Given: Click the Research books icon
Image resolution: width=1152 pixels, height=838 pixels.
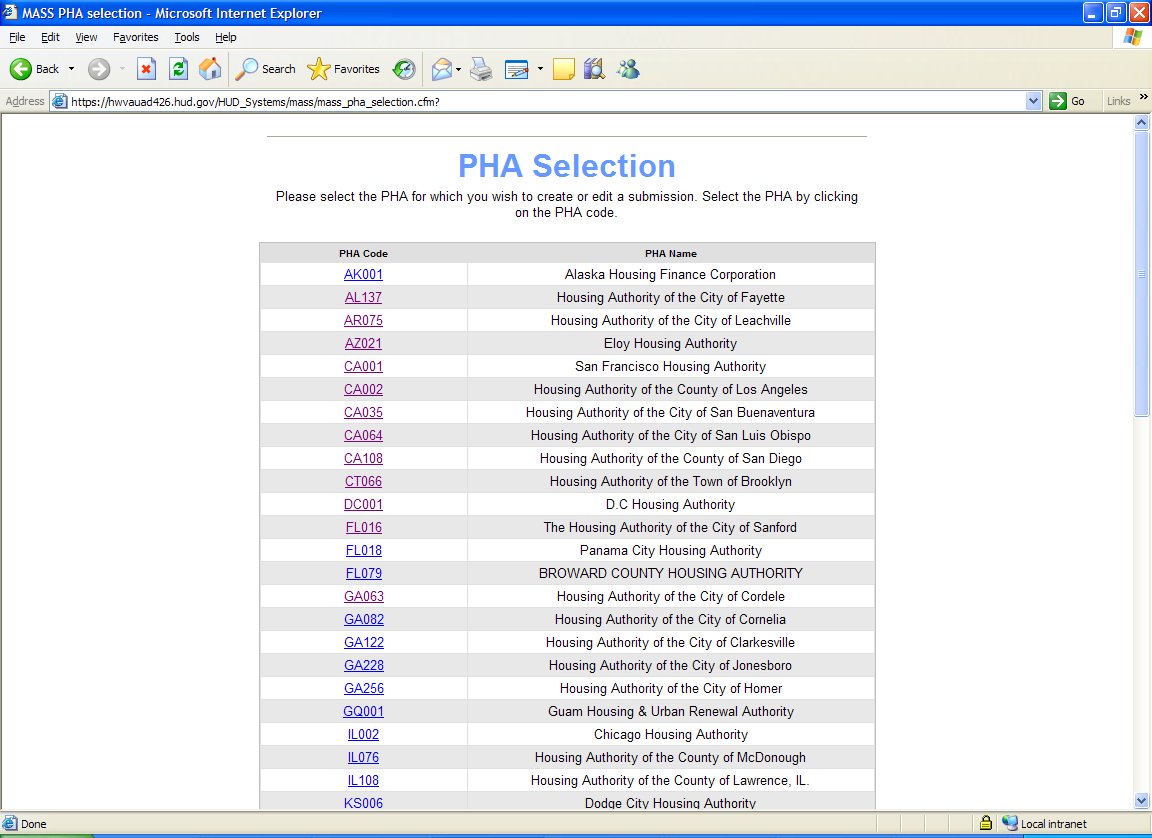Looking at the screenshot, I should tap(594, 69).
